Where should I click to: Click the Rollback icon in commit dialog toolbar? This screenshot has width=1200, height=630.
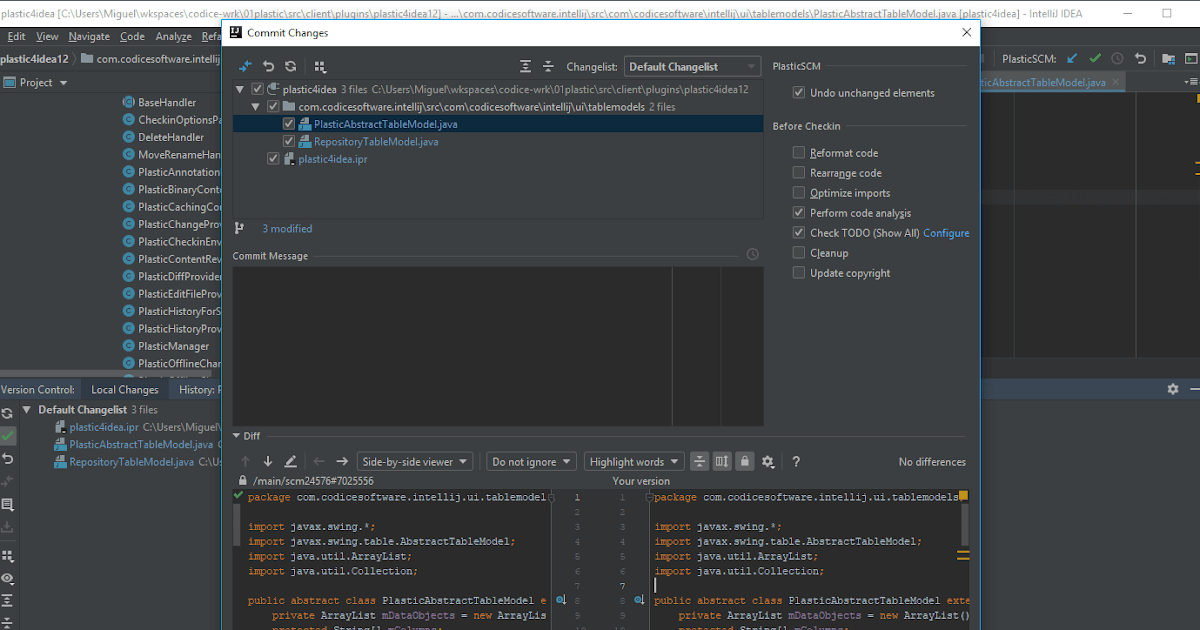click(266, 66)
